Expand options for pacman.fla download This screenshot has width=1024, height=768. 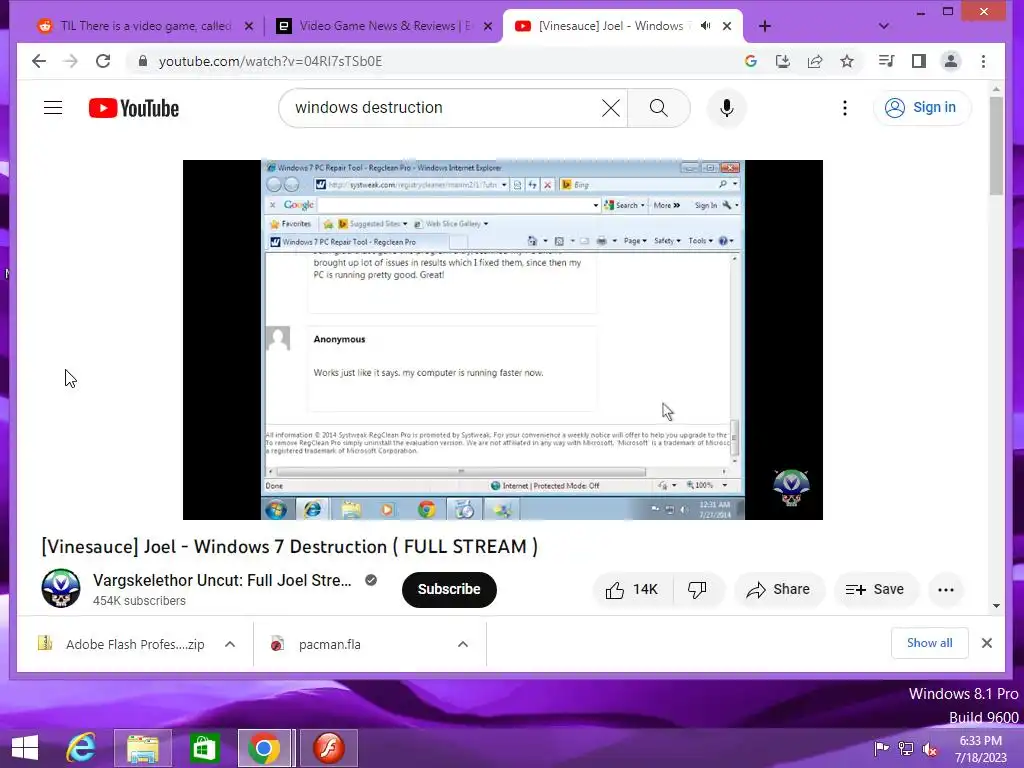[463, 645]
